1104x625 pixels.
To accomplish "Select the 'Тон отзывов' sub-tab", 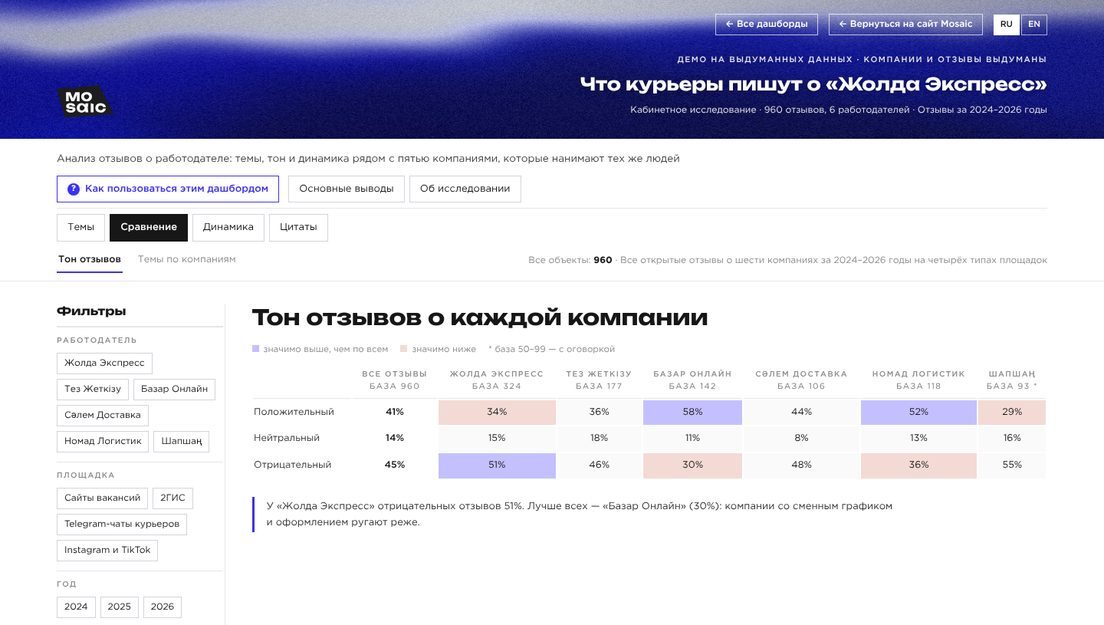I will tap(89, 260).
